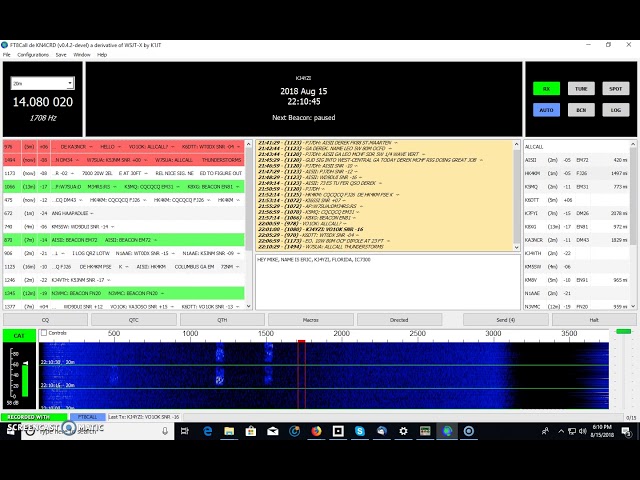Open the Macros button
Image resolution: width=640 pixels, height=480 pixels.
coord(311,320)
